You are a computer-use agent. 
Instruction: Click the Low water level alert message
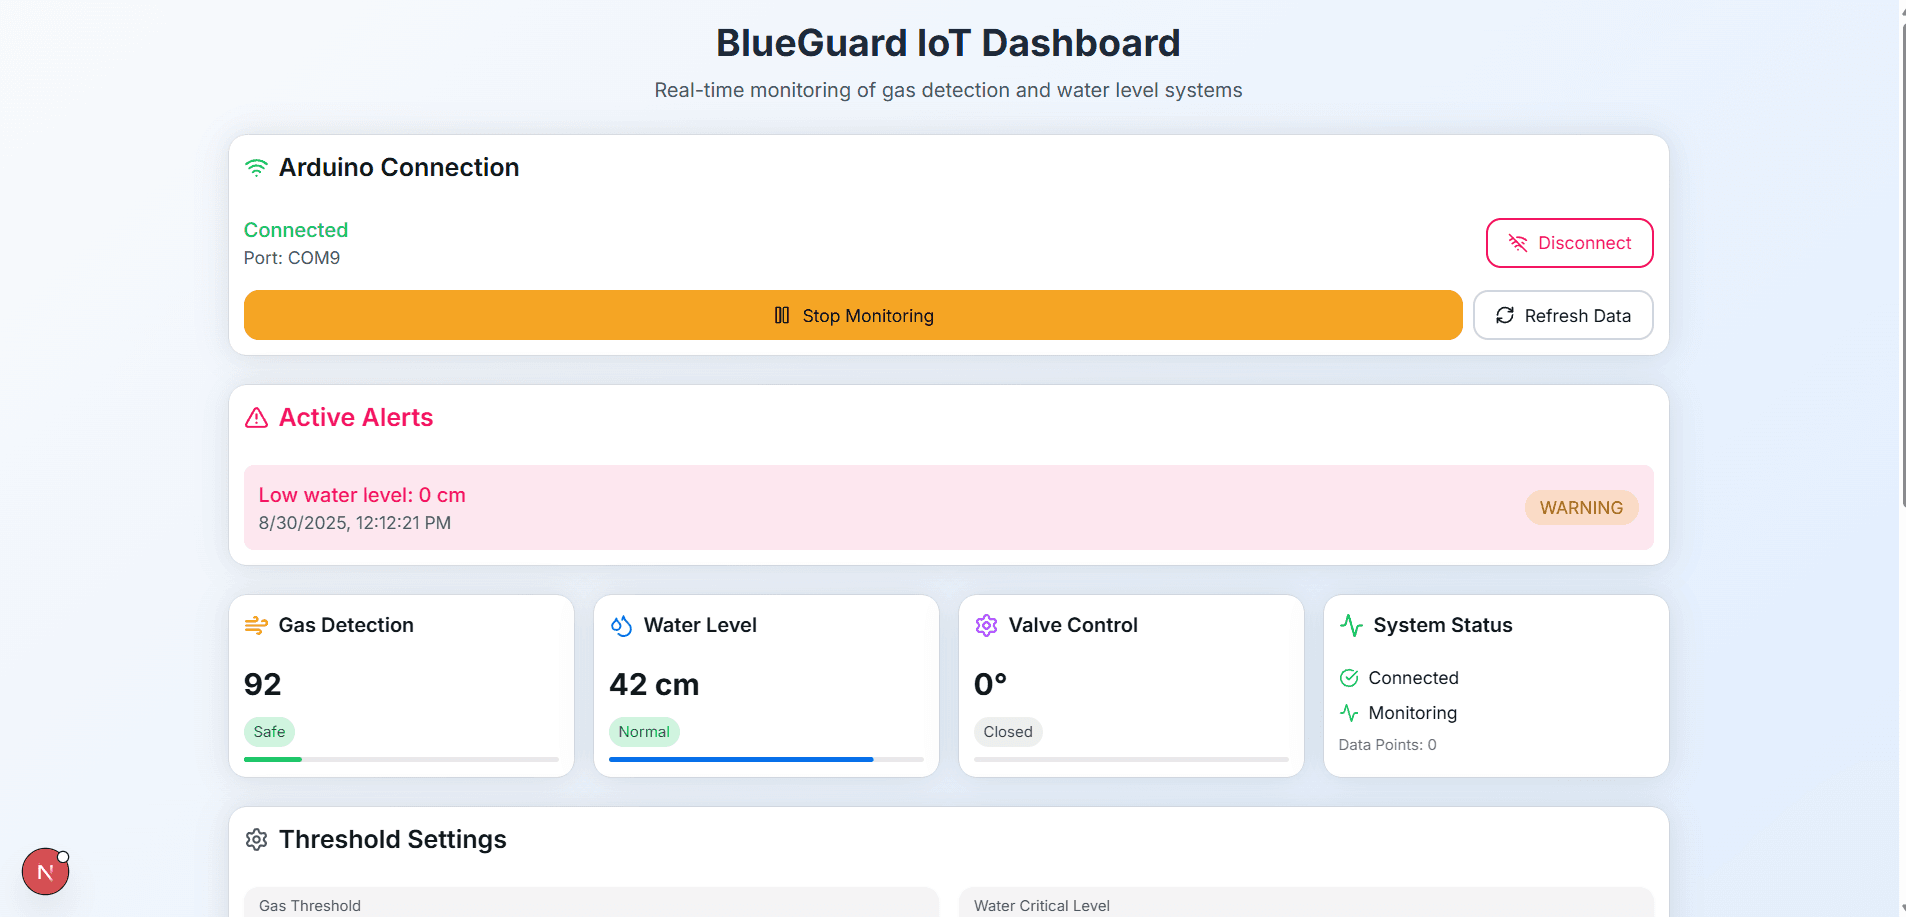tap(362, 496)
